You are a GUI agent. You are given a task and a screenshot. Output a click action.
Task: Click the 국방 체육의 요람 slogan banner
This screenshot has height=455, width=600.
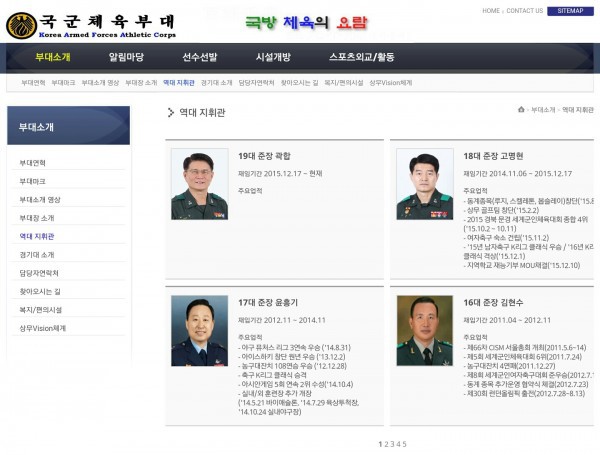(306, 23)
